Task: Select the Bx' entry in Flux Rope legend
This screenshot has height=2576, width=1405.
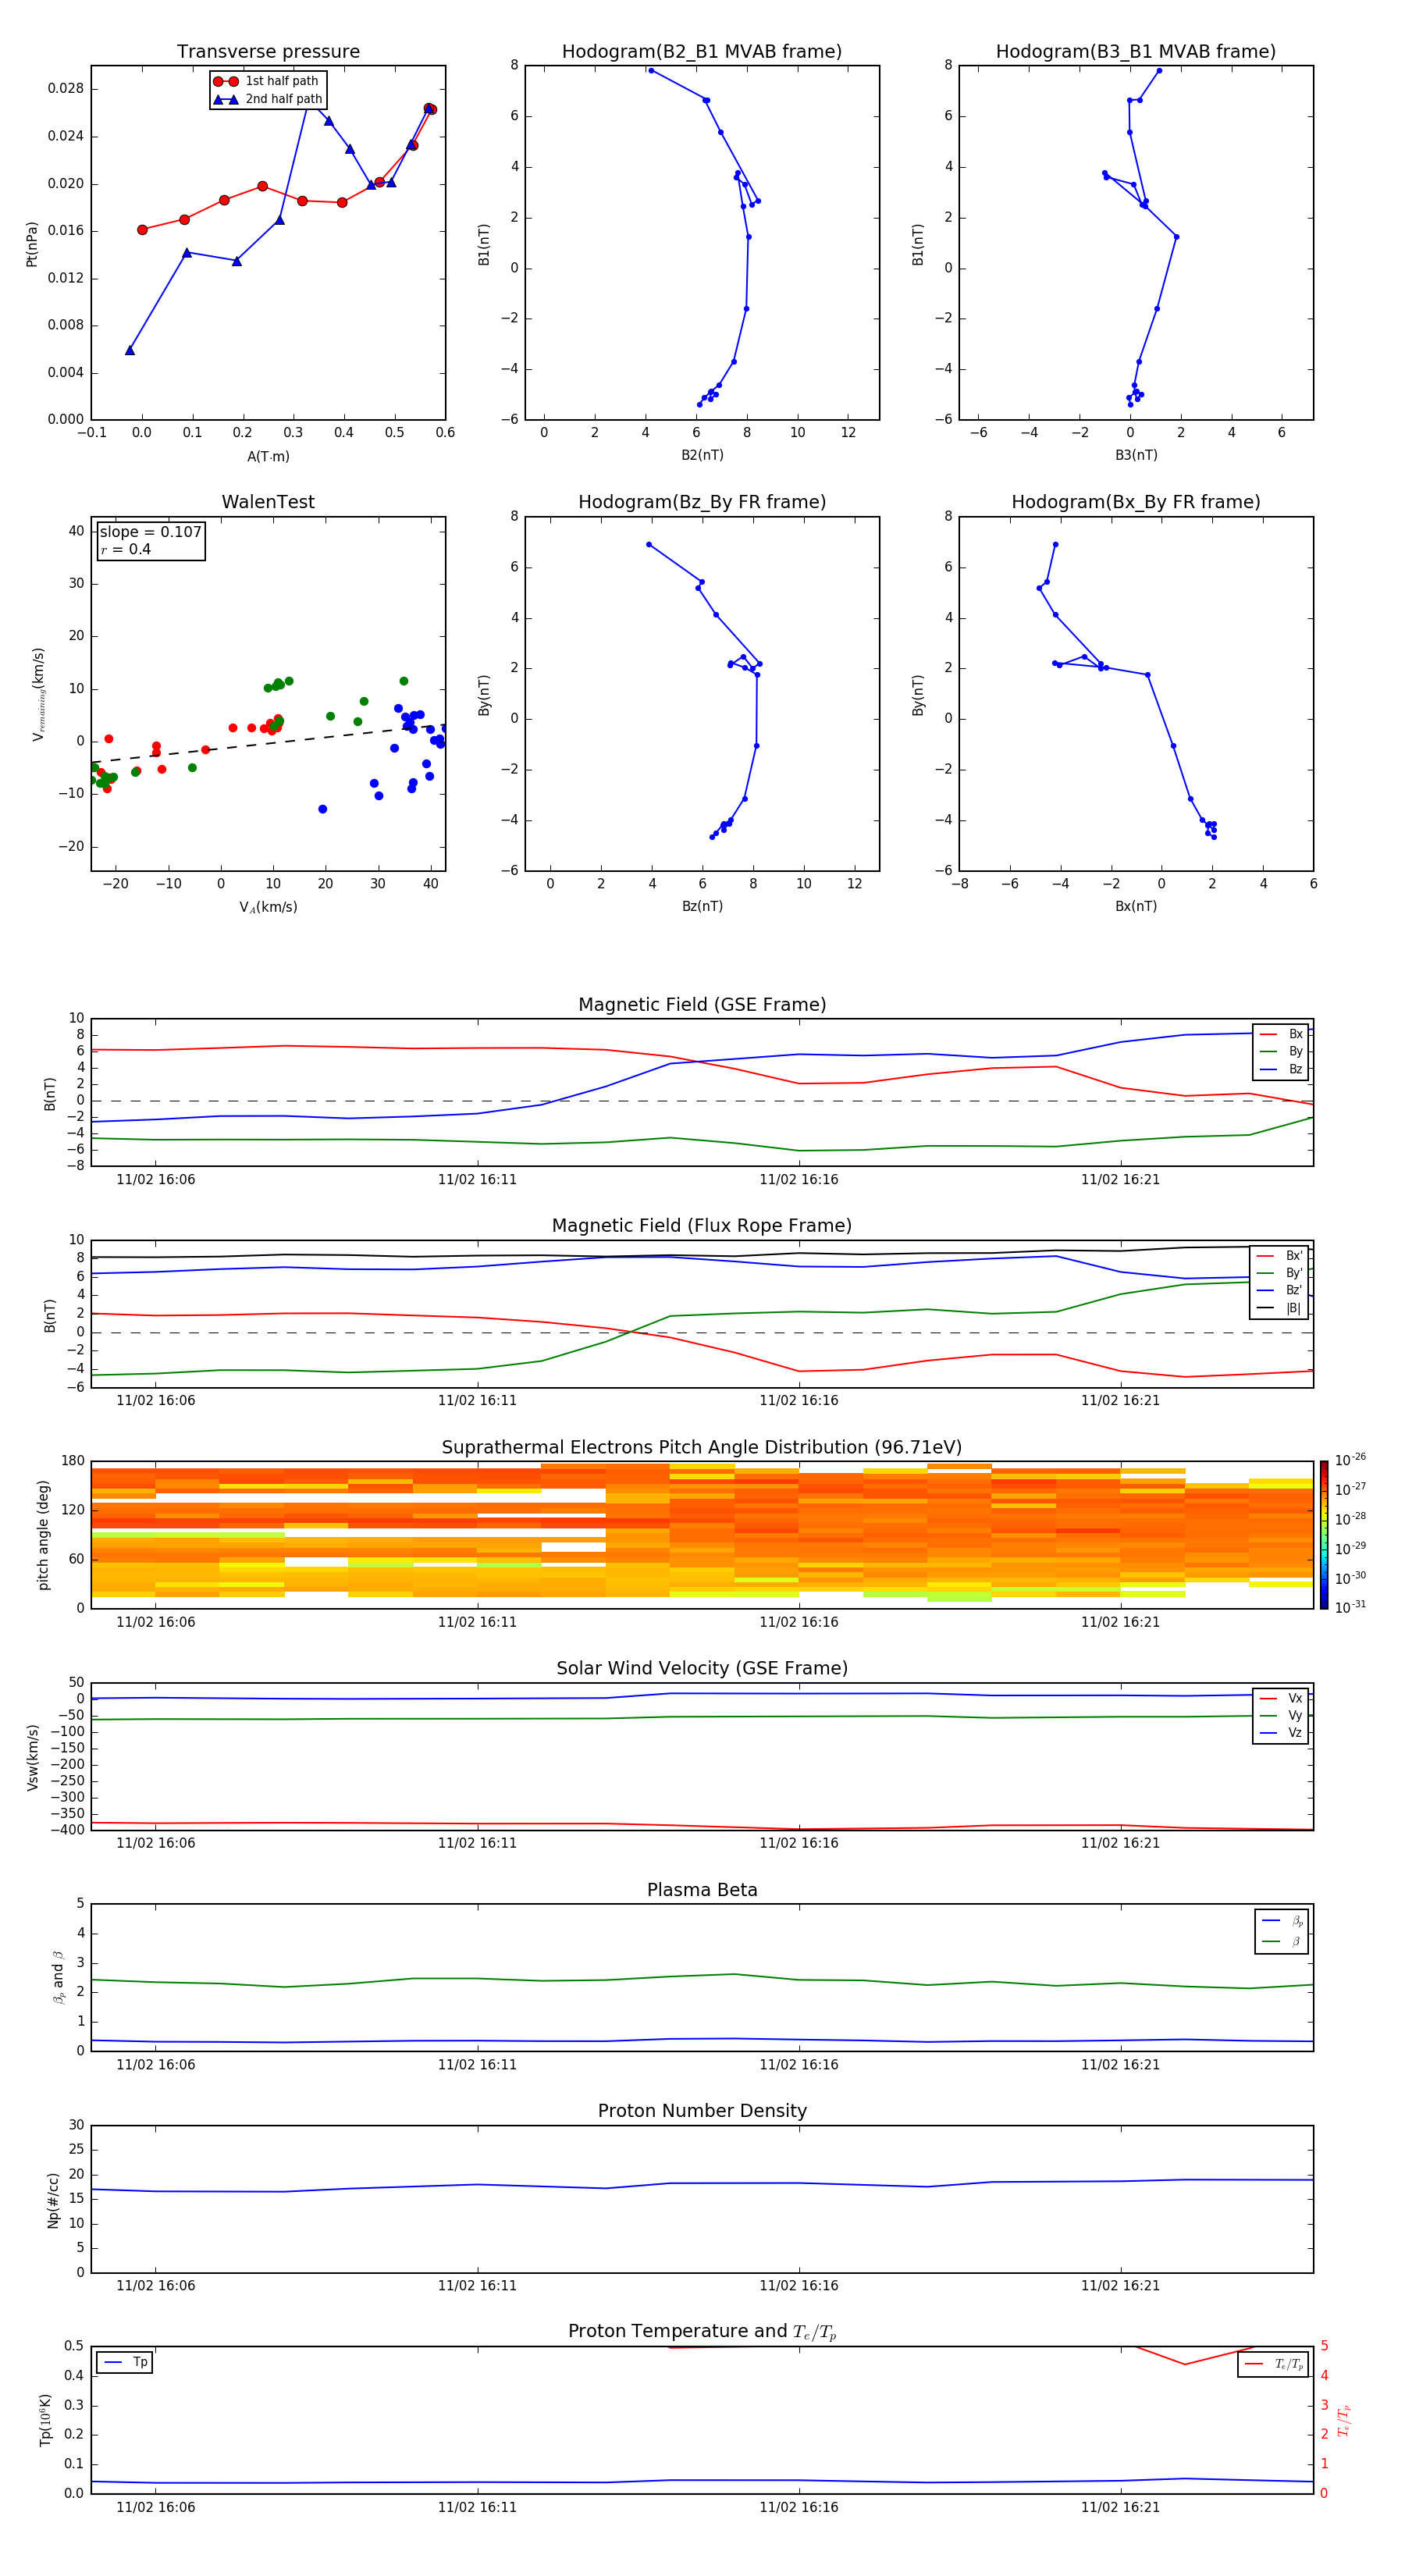Action: [1279, 1256]
